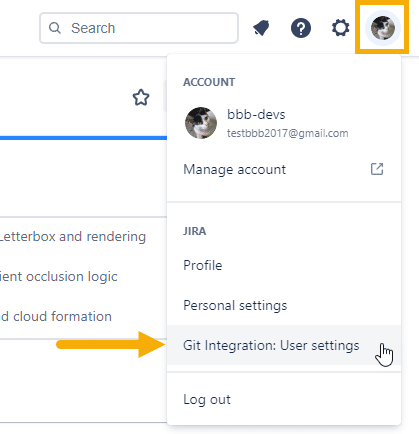
Task: Open the help question mark icon
Action: (x=301, y=28)
